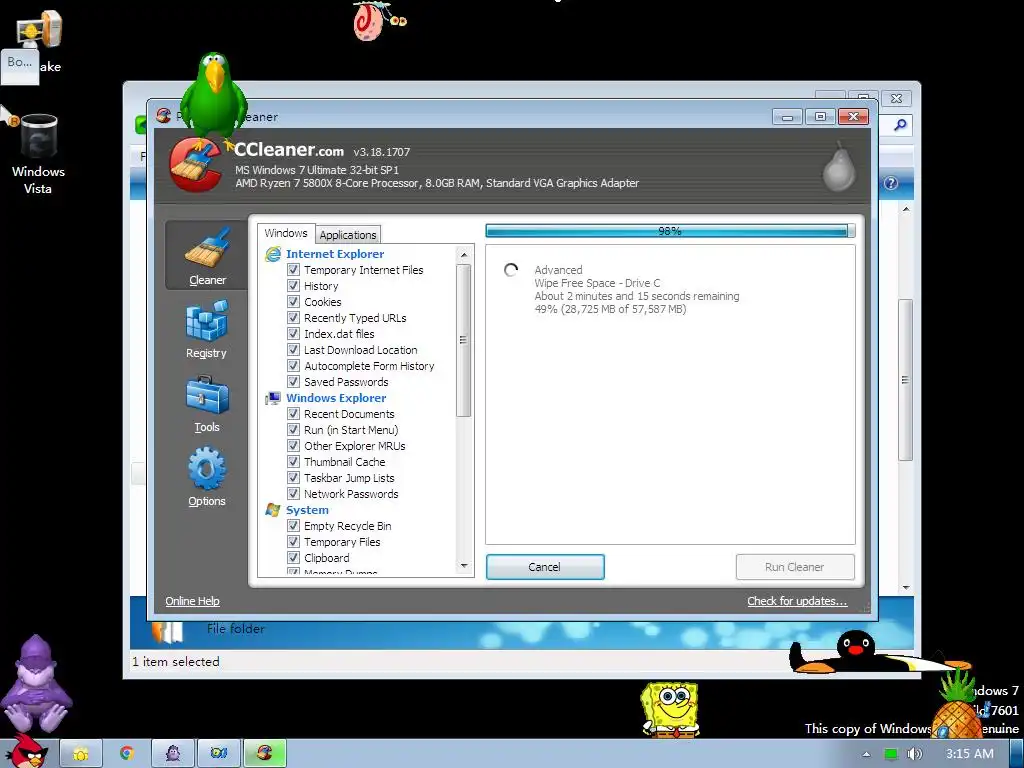Open the Cleaner section in sidebar
This screenshot has height=768, width=1024.
[206, 255]
